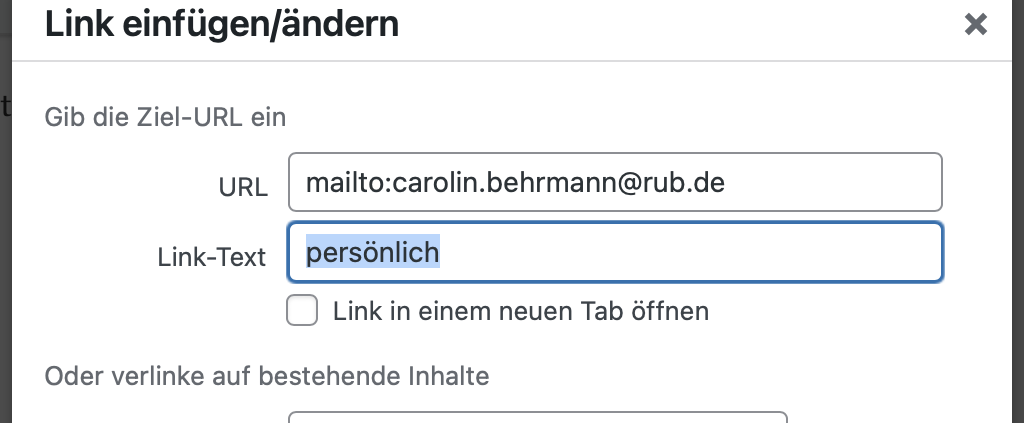The image size is (1024, 423).
Task: Click the "Link in einem neuen Tab öffnen" label
Action: tap(520, 311)
